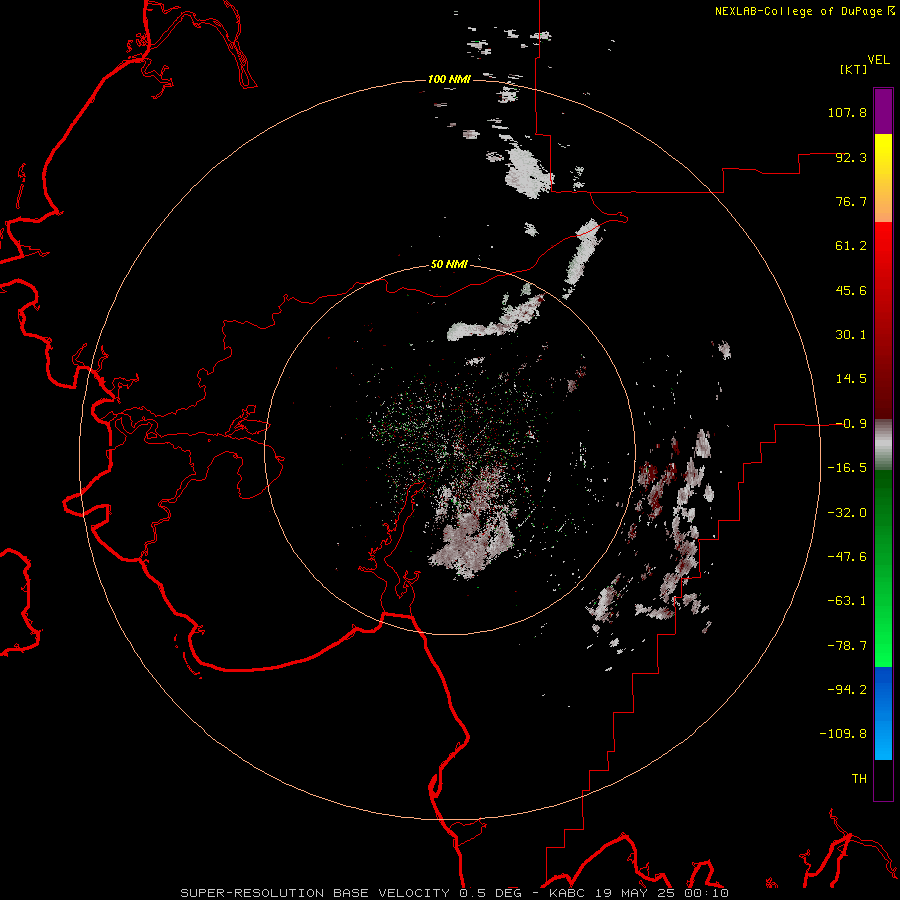Viewport: 900px width, 900px height.
Task: Pick the purple segment of the velocity color bar
Action: [883, 111]
